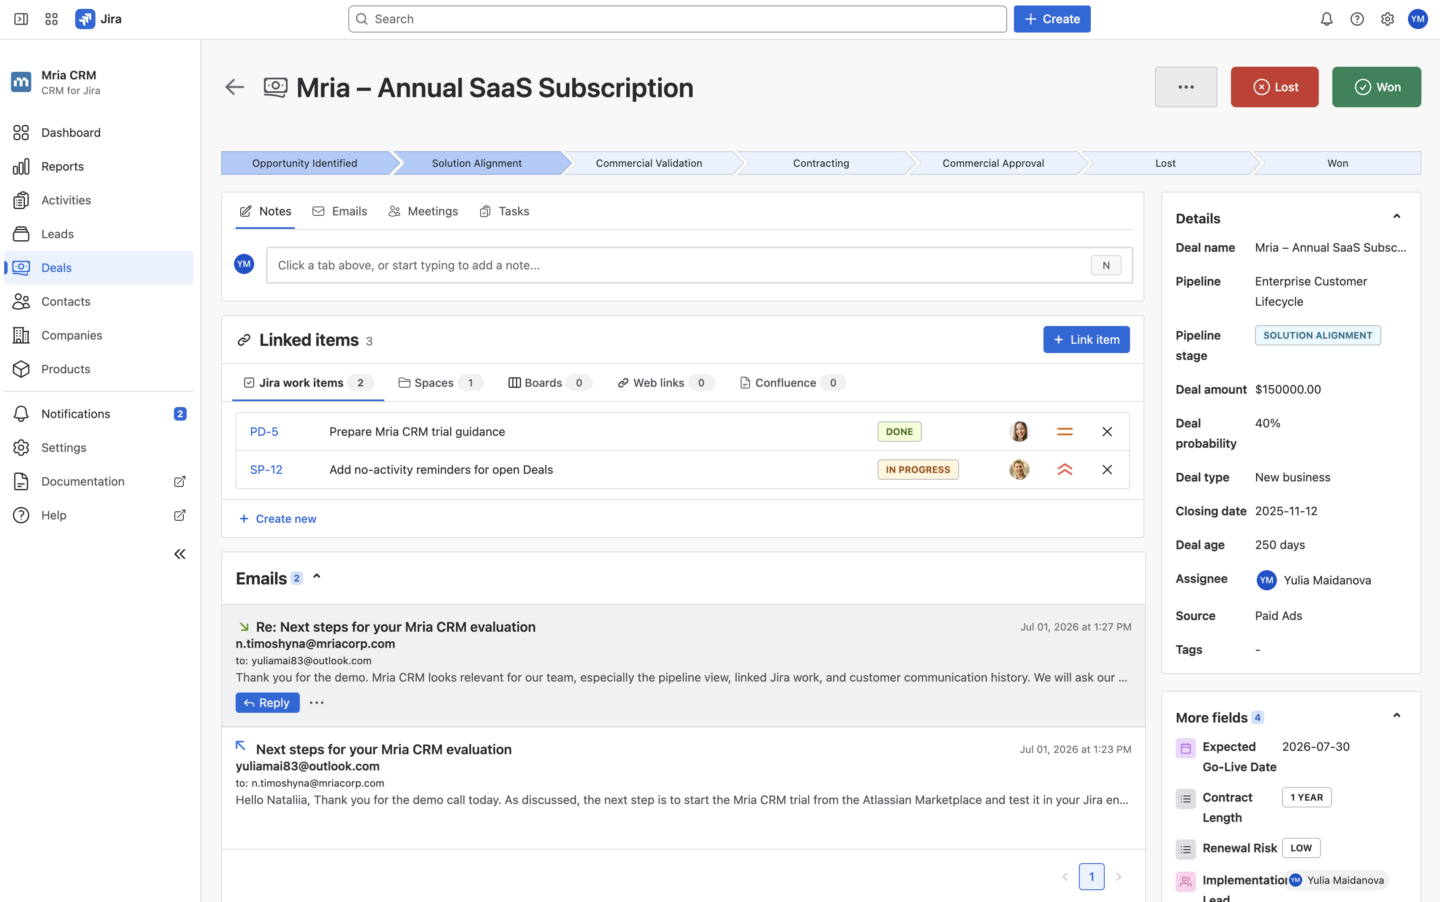1440x902 pixels.
Task: Click the assignee avatar on PD-5 row
Action: [1020, 432]
